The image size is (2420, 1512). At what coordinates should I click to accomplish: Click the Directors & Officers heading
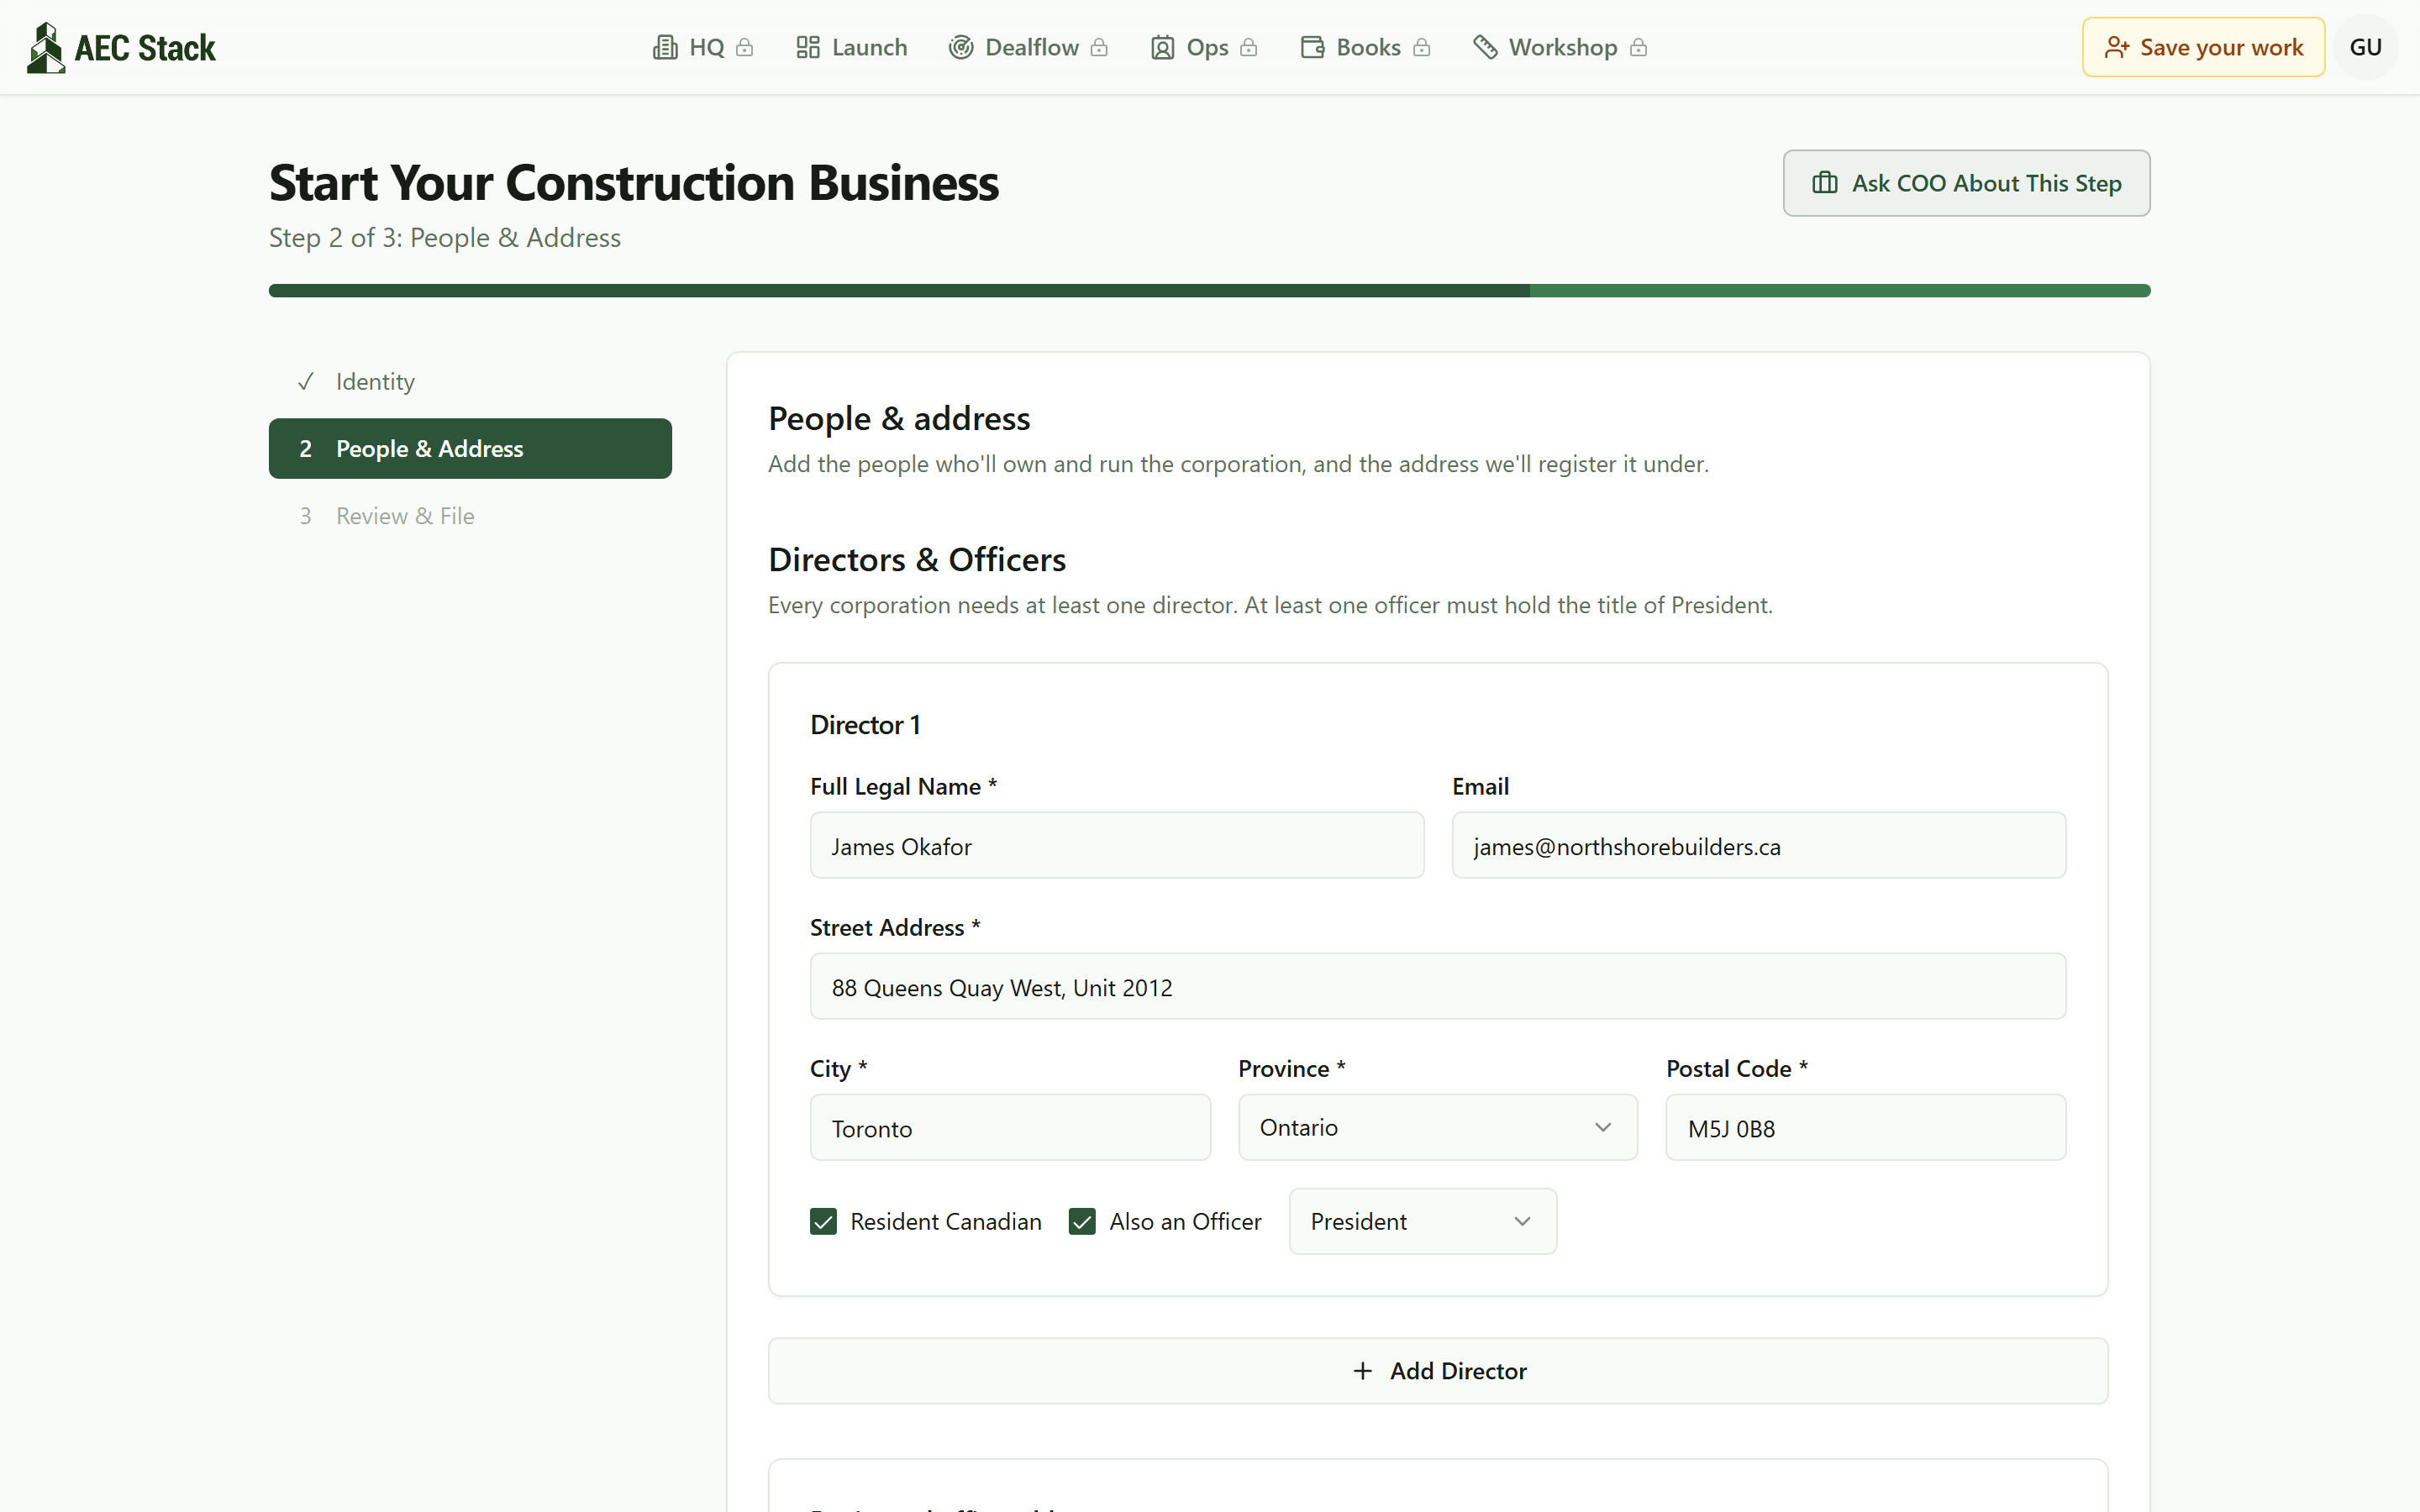click(x=917, y=560)
